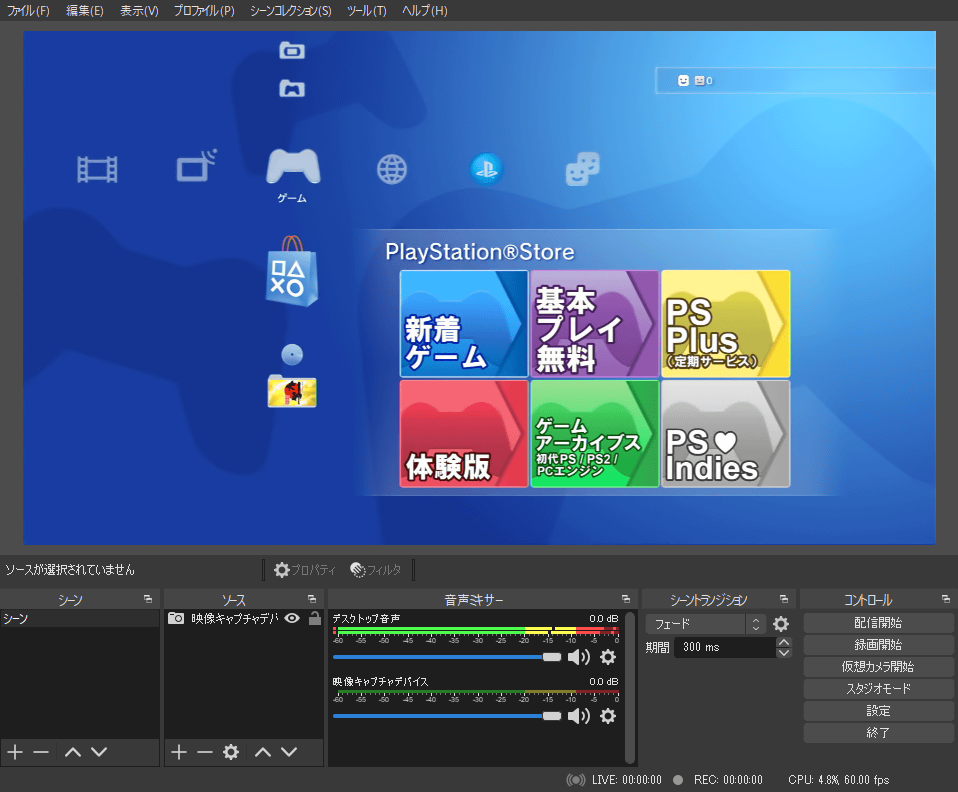Open the ヘルプ(H) menu

tap(425, 10)
